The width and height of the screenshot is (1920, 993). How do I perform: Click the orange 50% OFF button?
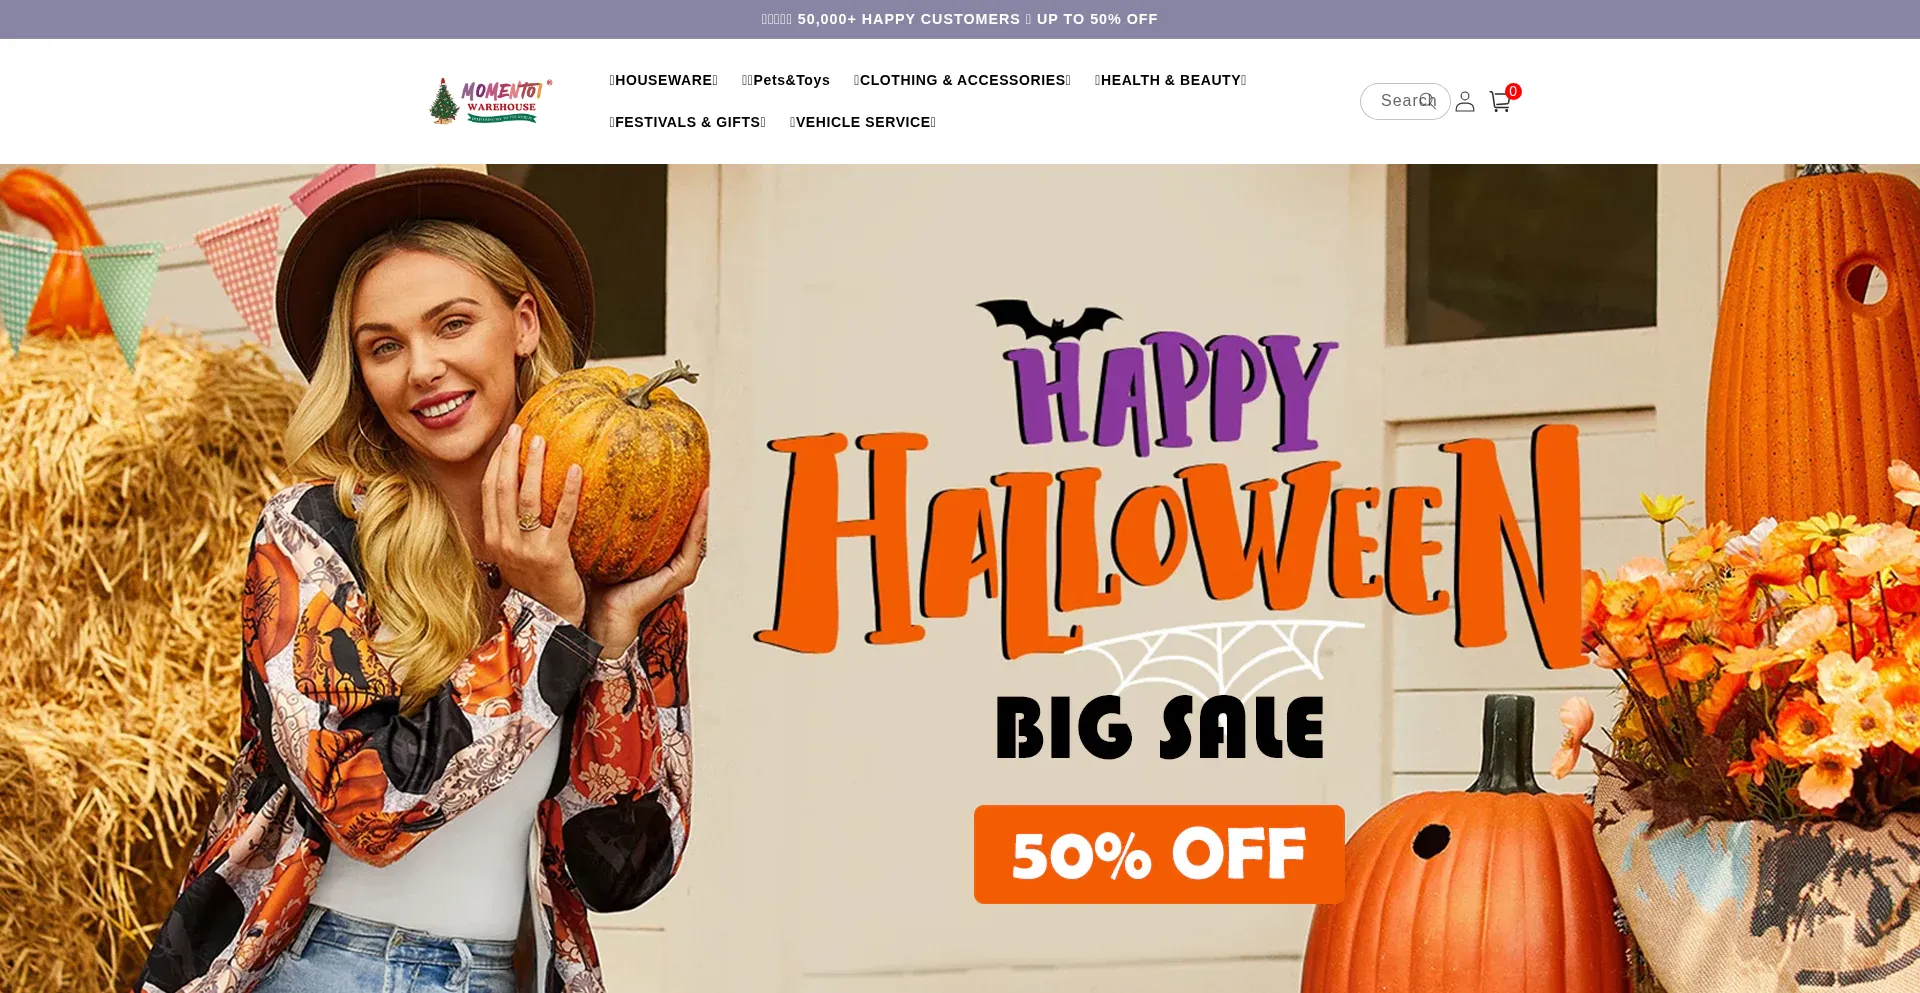click(1159, 854)
